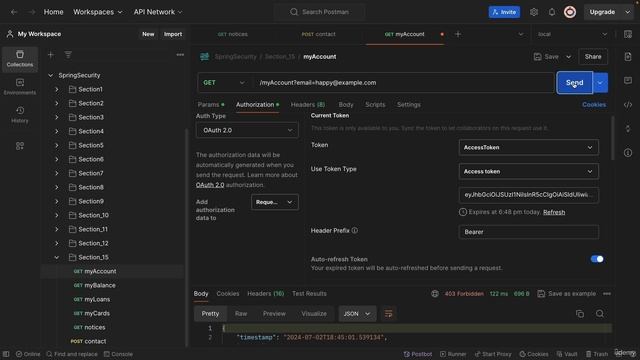This screenshot has width=640, height=360.
Task: Open the environment quick look icon
Action: 628,34
